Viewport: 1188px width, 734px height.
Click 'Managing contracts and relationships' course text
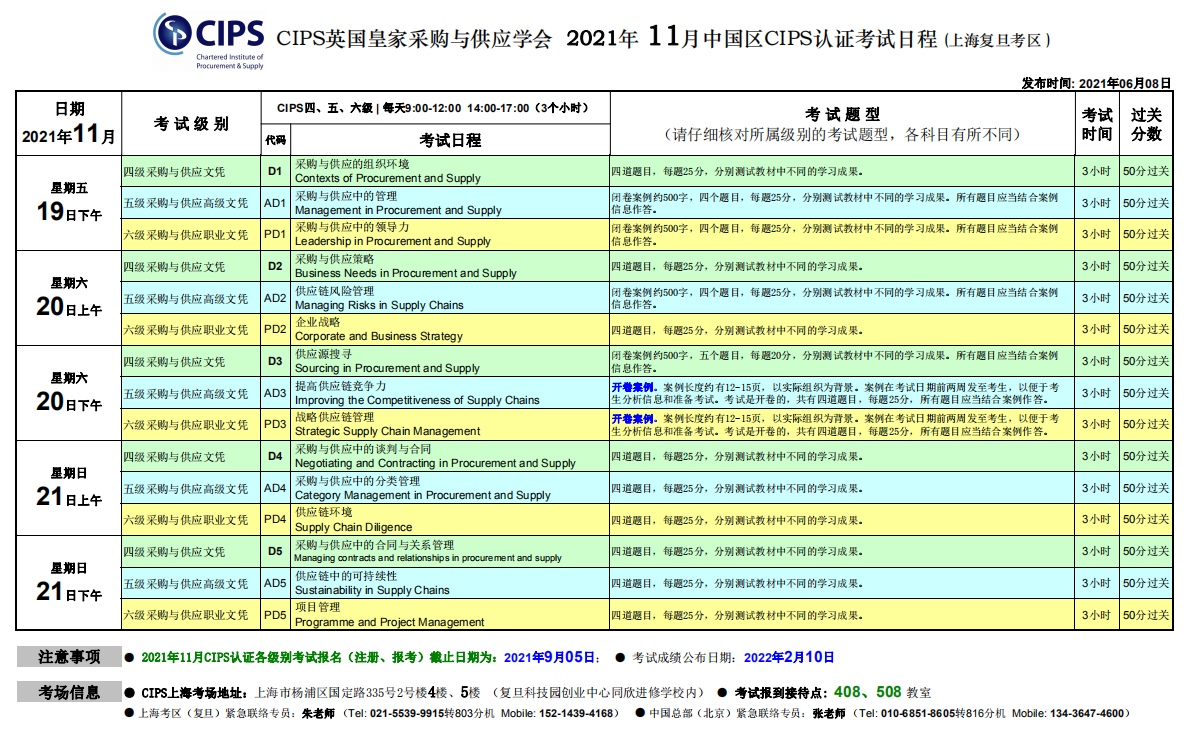(x=428, y=558)
